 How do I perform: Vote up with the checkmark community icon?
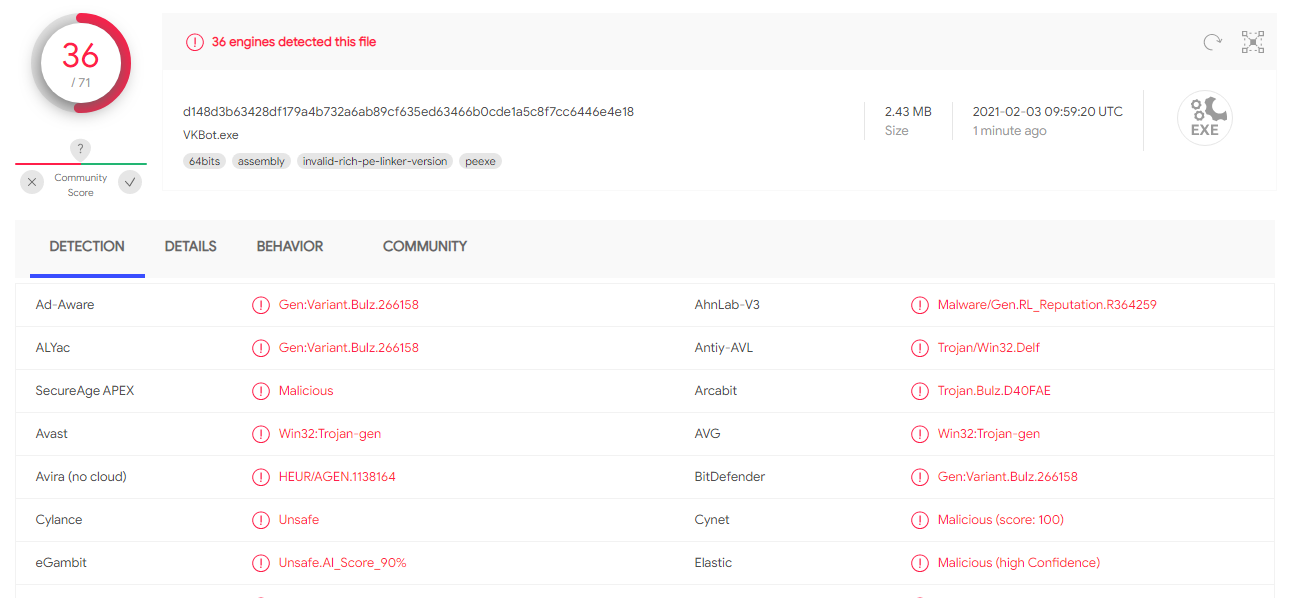tap(130, 182)
